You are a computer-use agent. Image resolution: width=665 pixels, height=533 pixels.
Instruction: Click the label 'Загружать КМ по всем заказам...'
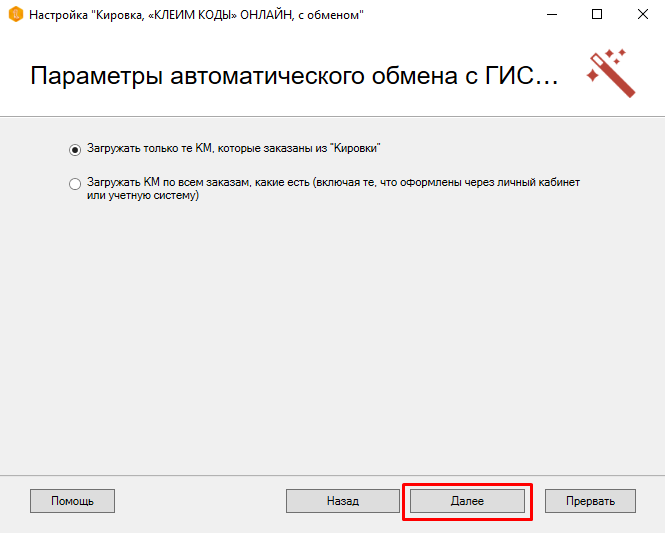[x=333, y=189]
